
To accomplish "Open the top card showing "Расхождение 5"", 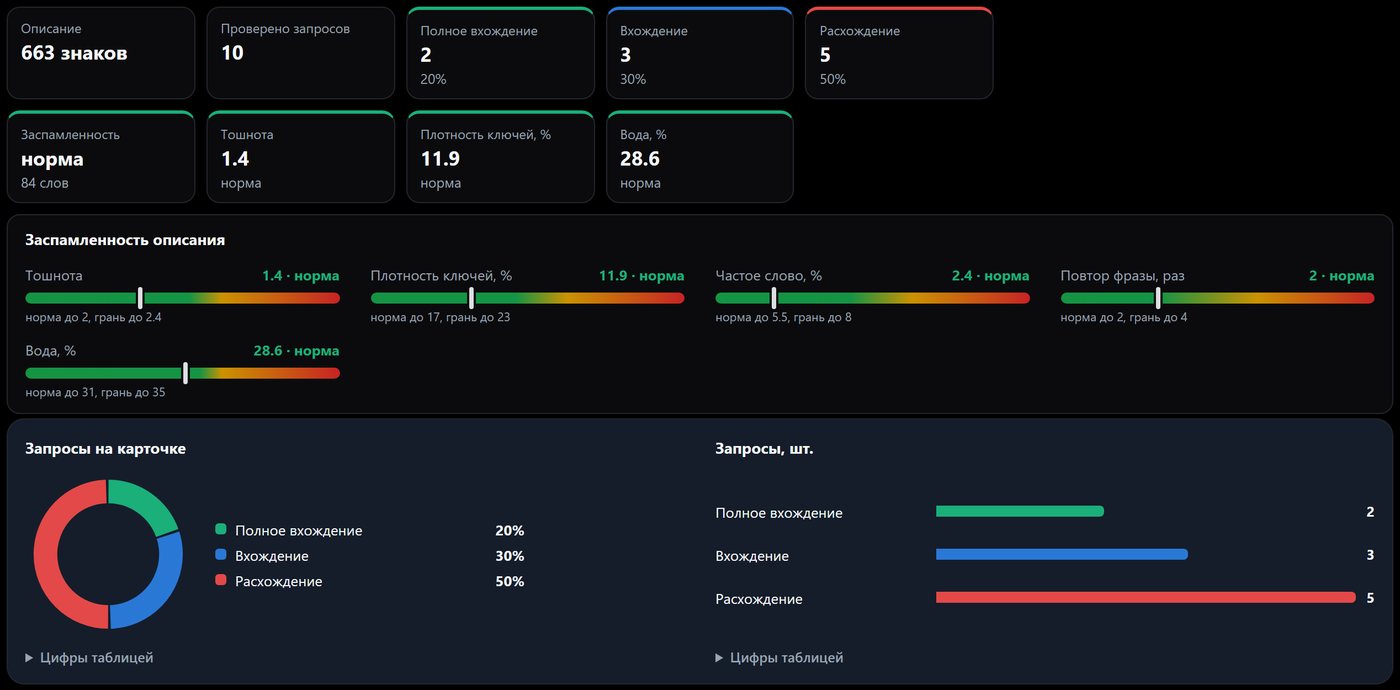I will (899, 53).
